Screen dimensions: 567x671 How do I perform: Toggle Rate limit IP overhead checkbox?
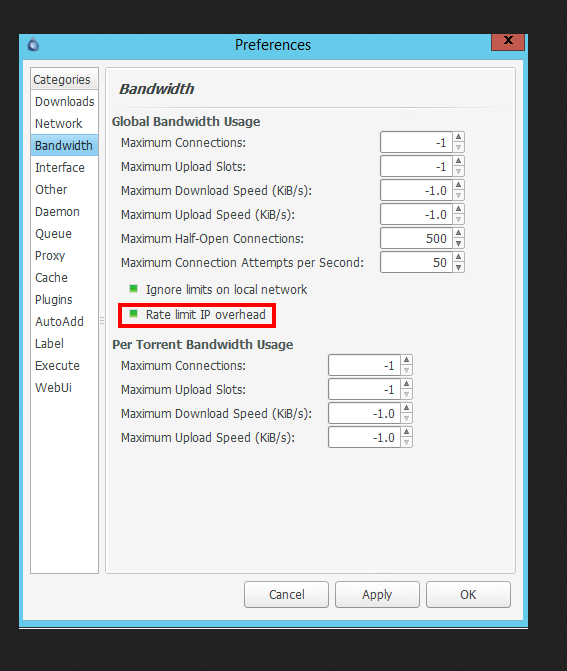tap(134, 314)
